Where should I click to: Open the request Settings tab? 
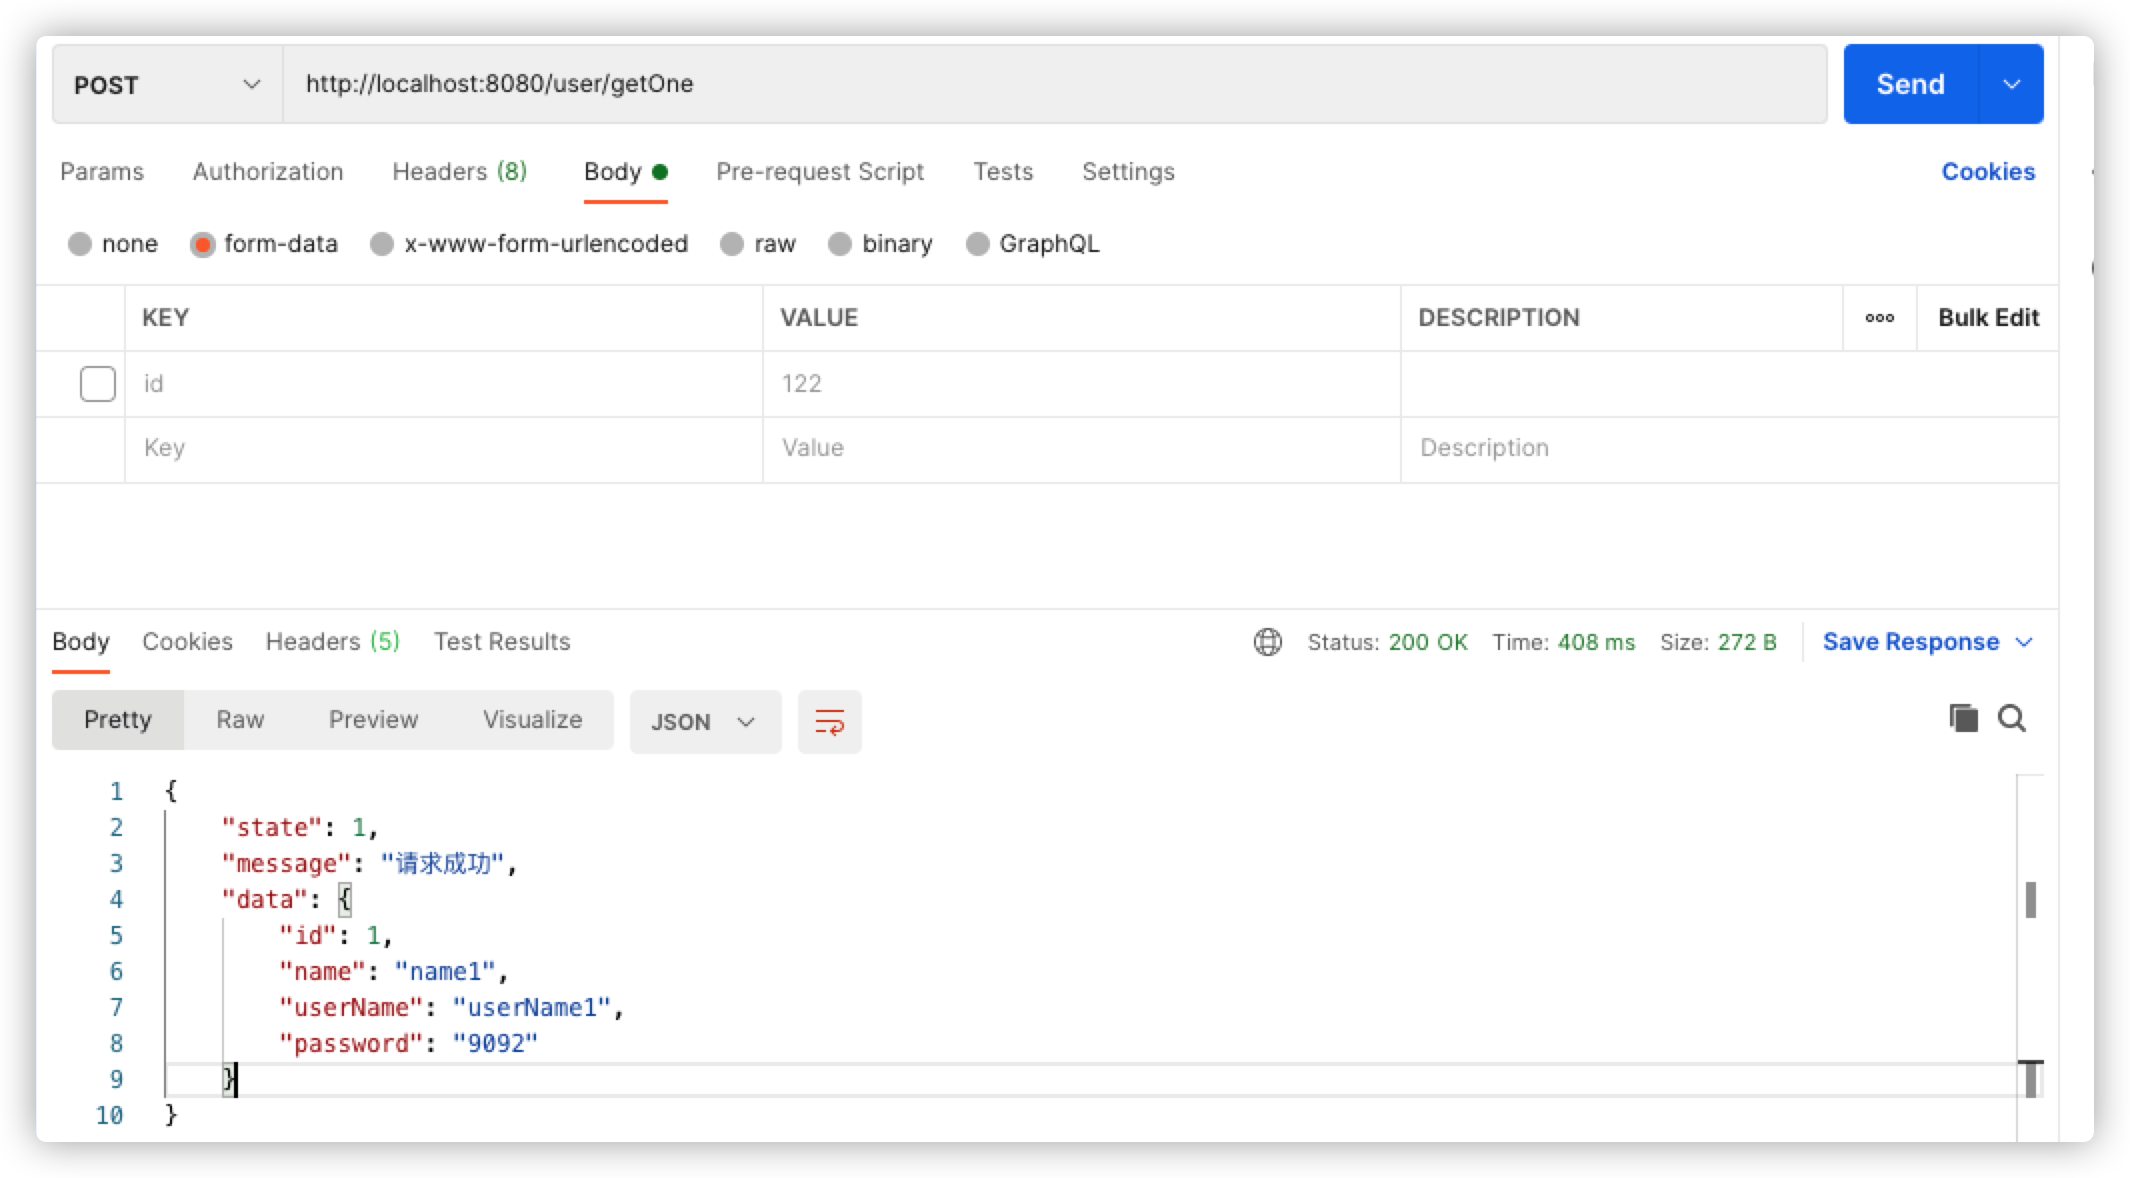click(x=1128, y=172)
